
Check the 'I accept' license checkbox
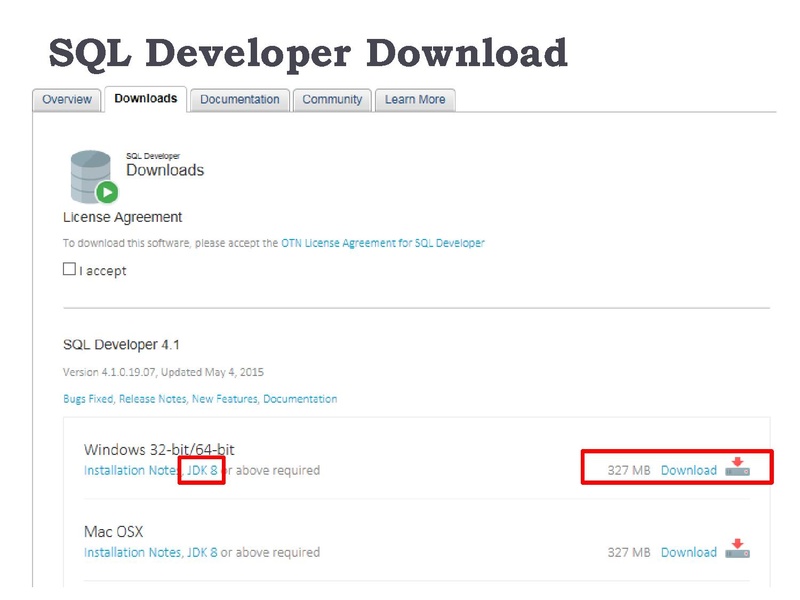coord(69,270)
